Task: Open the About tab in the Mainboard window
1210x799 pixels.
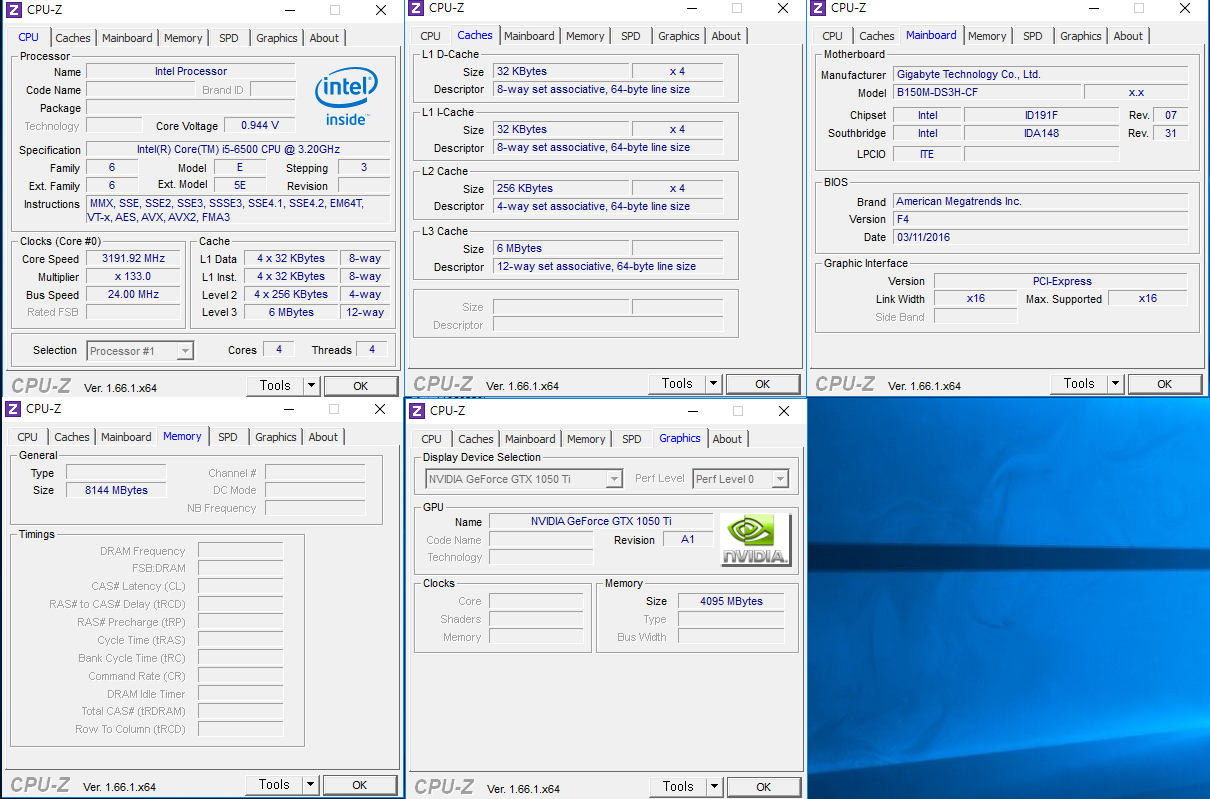Action: [1128, 36]
